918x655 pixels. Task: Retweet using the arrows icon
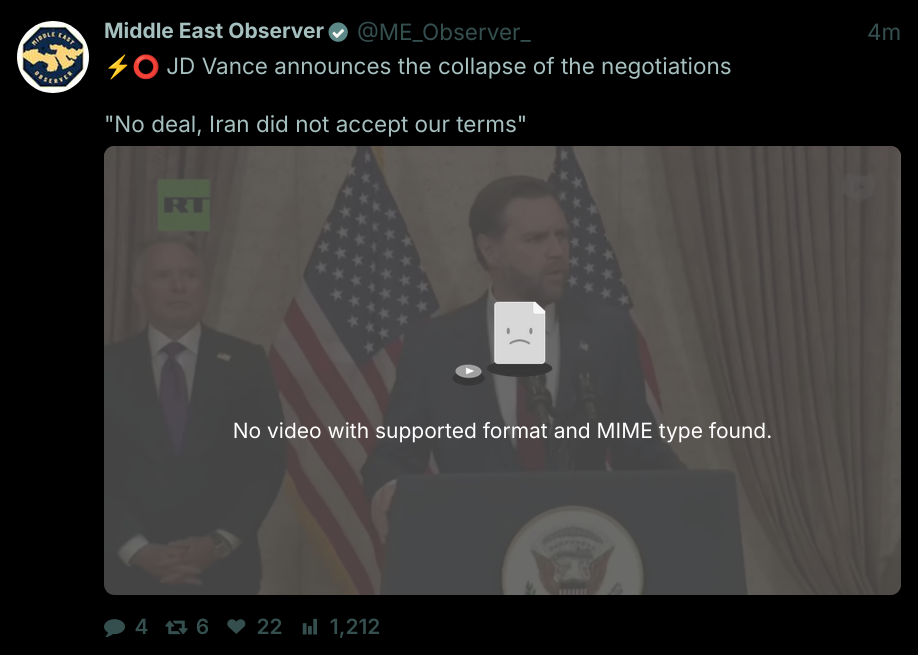click(x=176, y=627)
